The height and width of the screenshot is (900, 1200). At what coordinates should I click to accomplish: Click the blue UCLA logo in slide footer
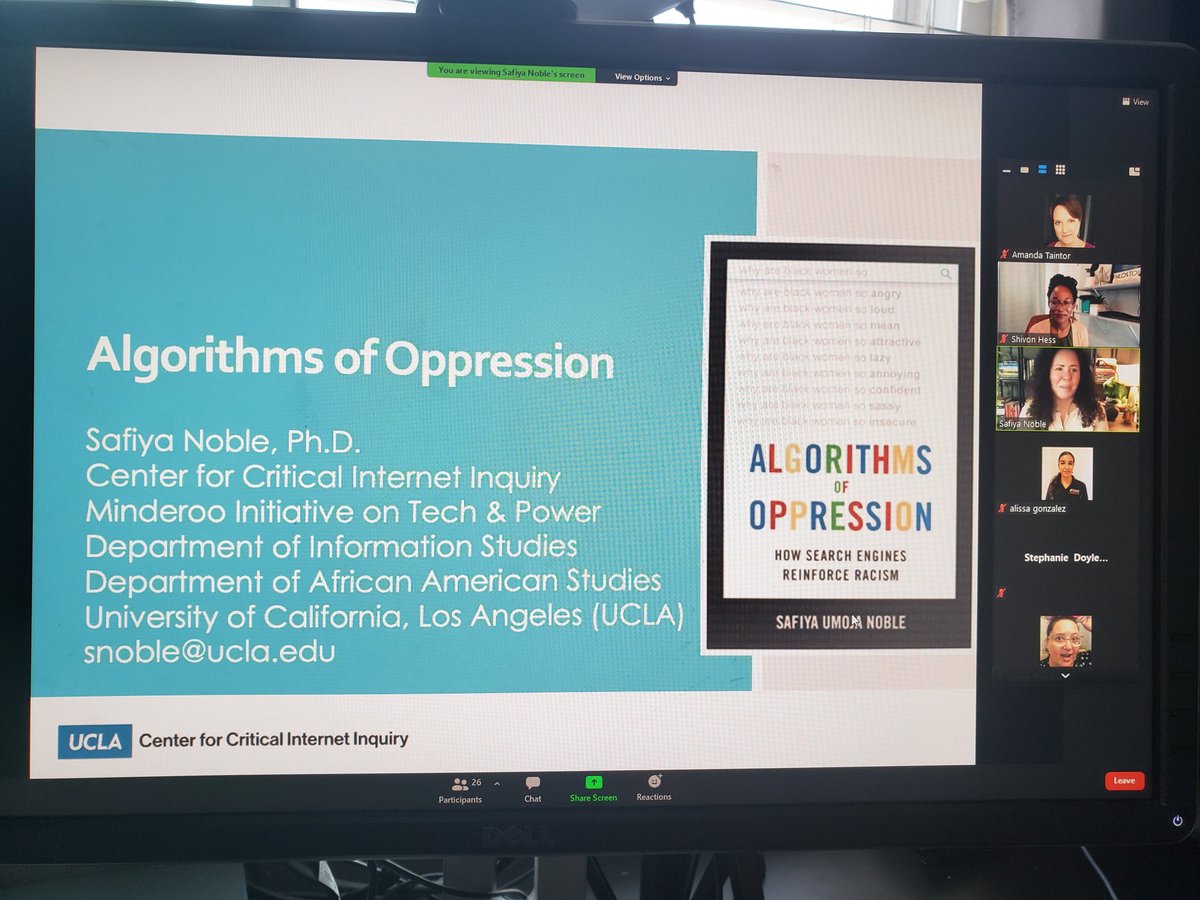click(95, 741)
